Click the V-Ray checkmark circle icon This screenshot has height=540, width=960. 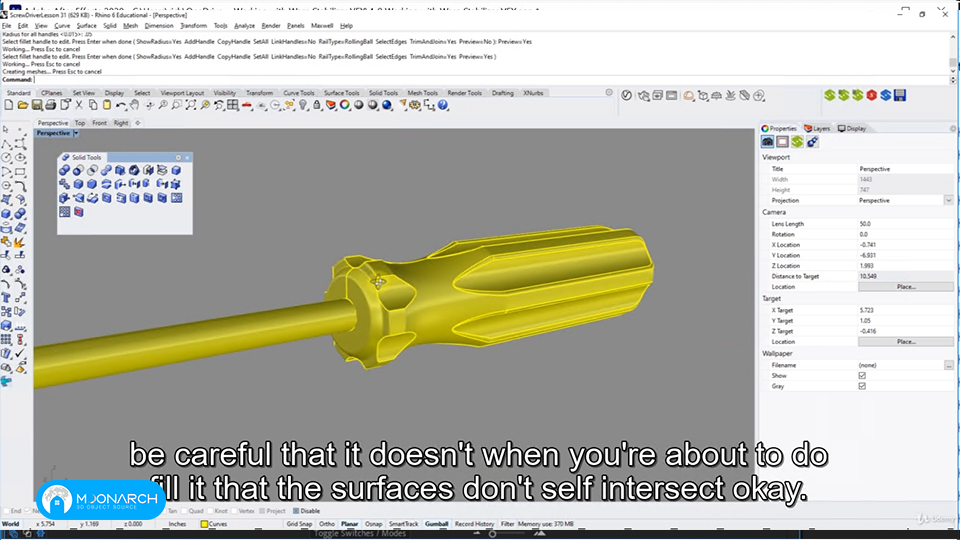coord(626,96)
